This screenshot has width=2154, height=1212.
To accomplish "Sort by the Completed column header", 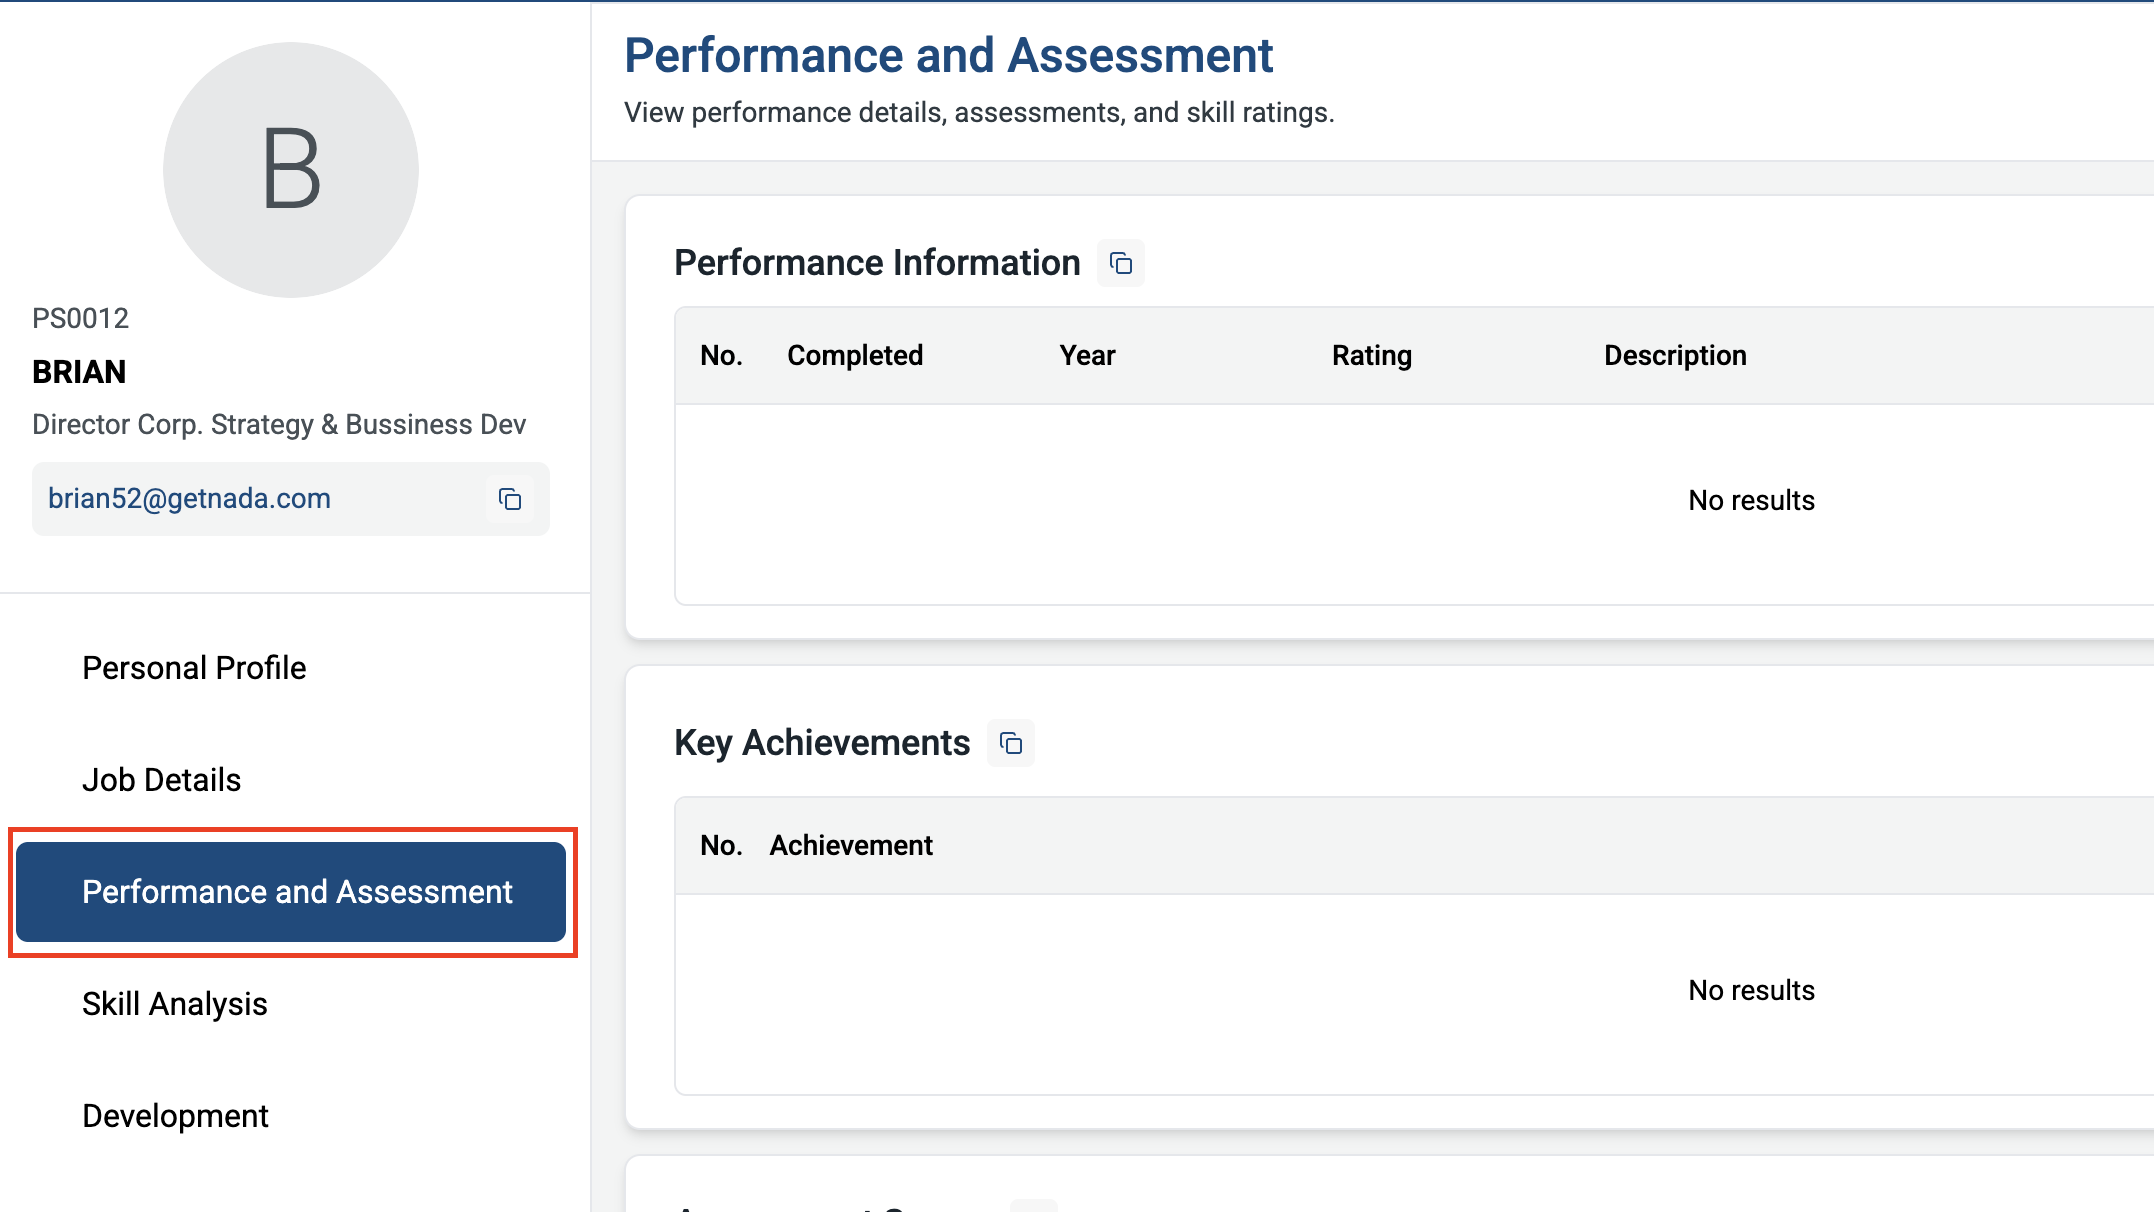I will 855,356.
